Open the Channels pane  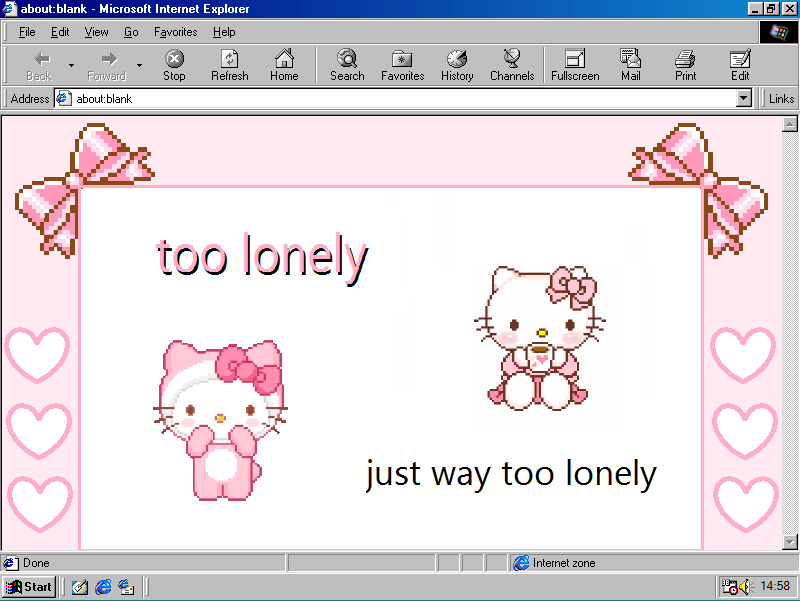pyautogui.click(x=512, y=65)
